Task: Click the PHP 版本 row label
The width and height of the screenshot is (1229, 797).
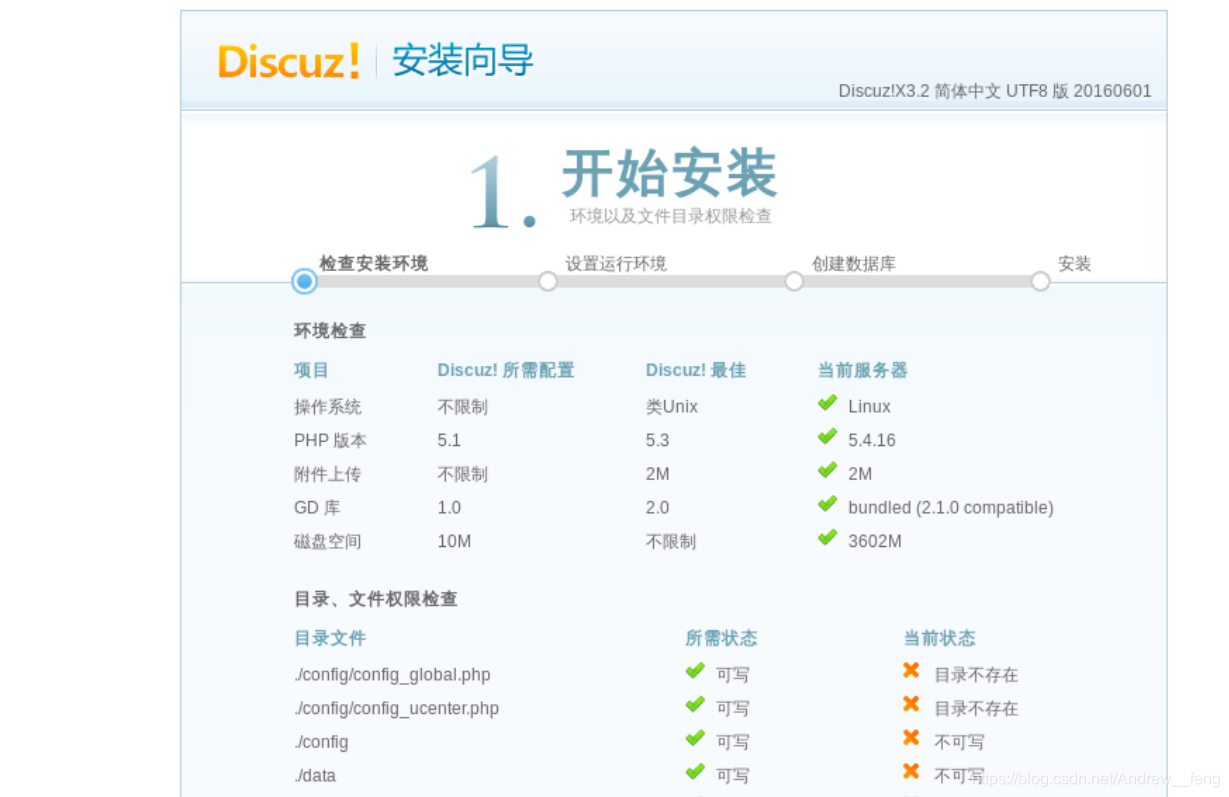Action: (330, 440)
